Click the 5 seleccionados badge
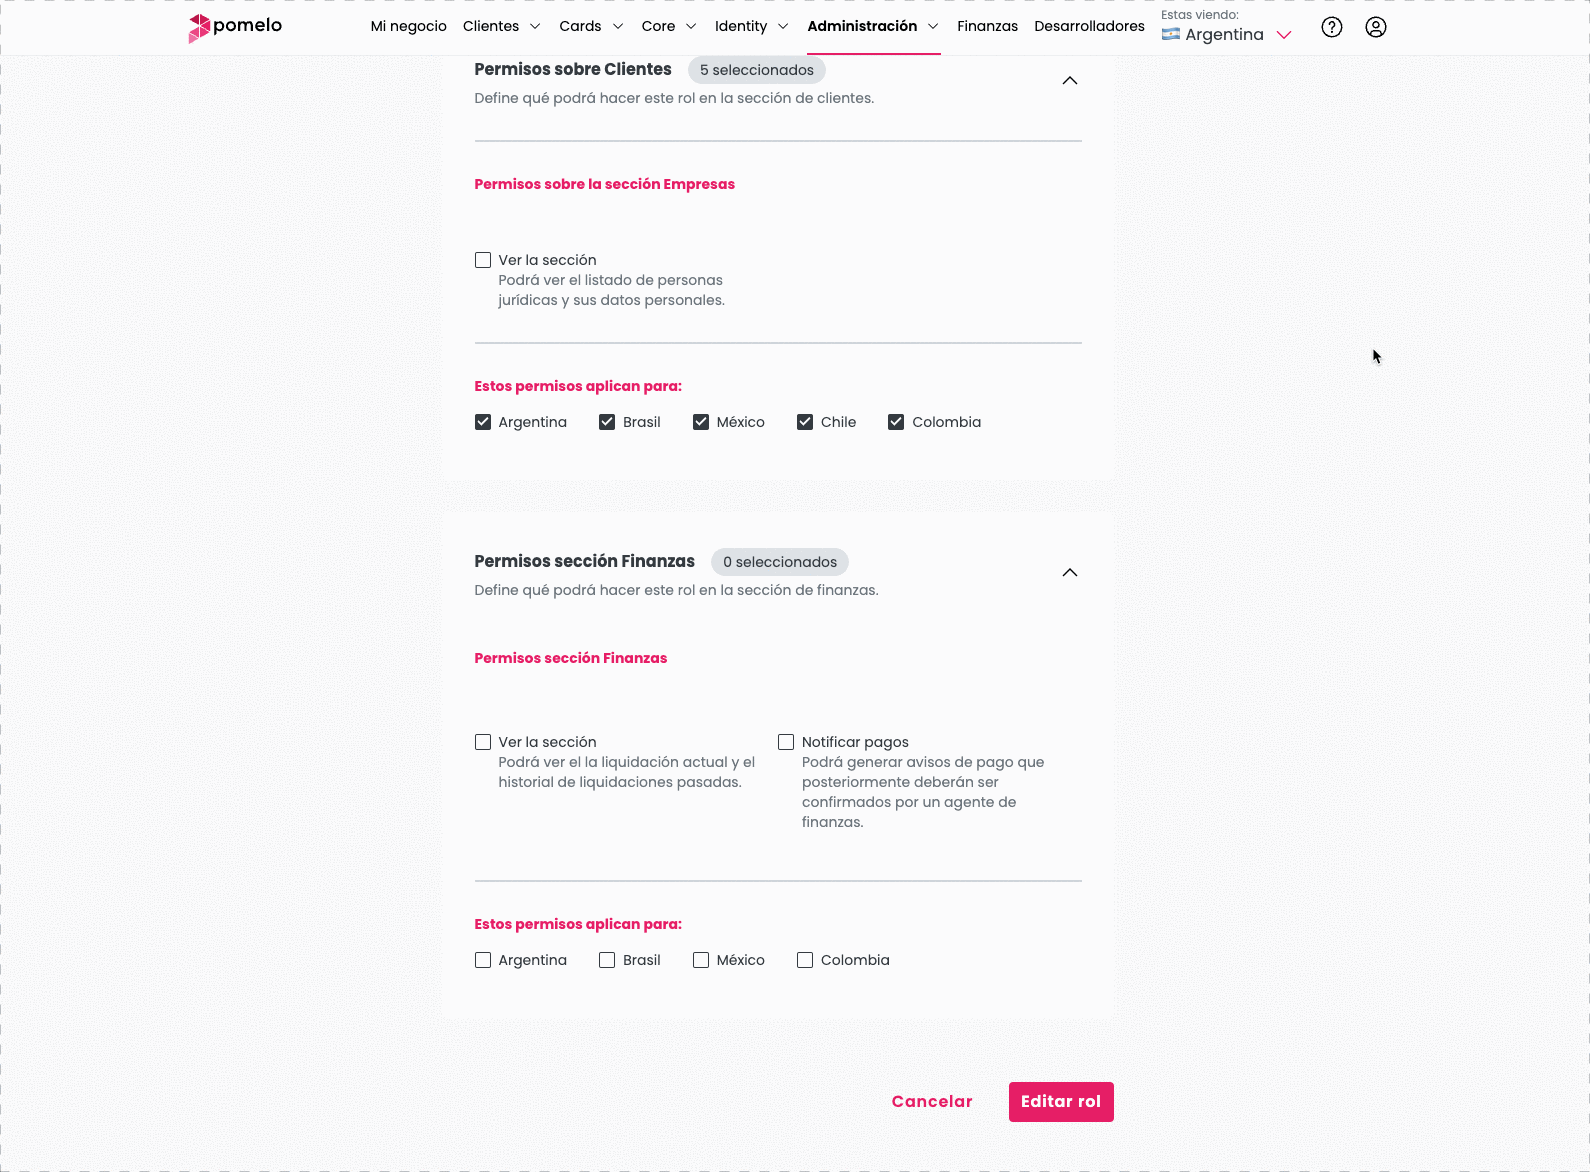This screenshot has height=1172, width=1590. click(756, 70)
